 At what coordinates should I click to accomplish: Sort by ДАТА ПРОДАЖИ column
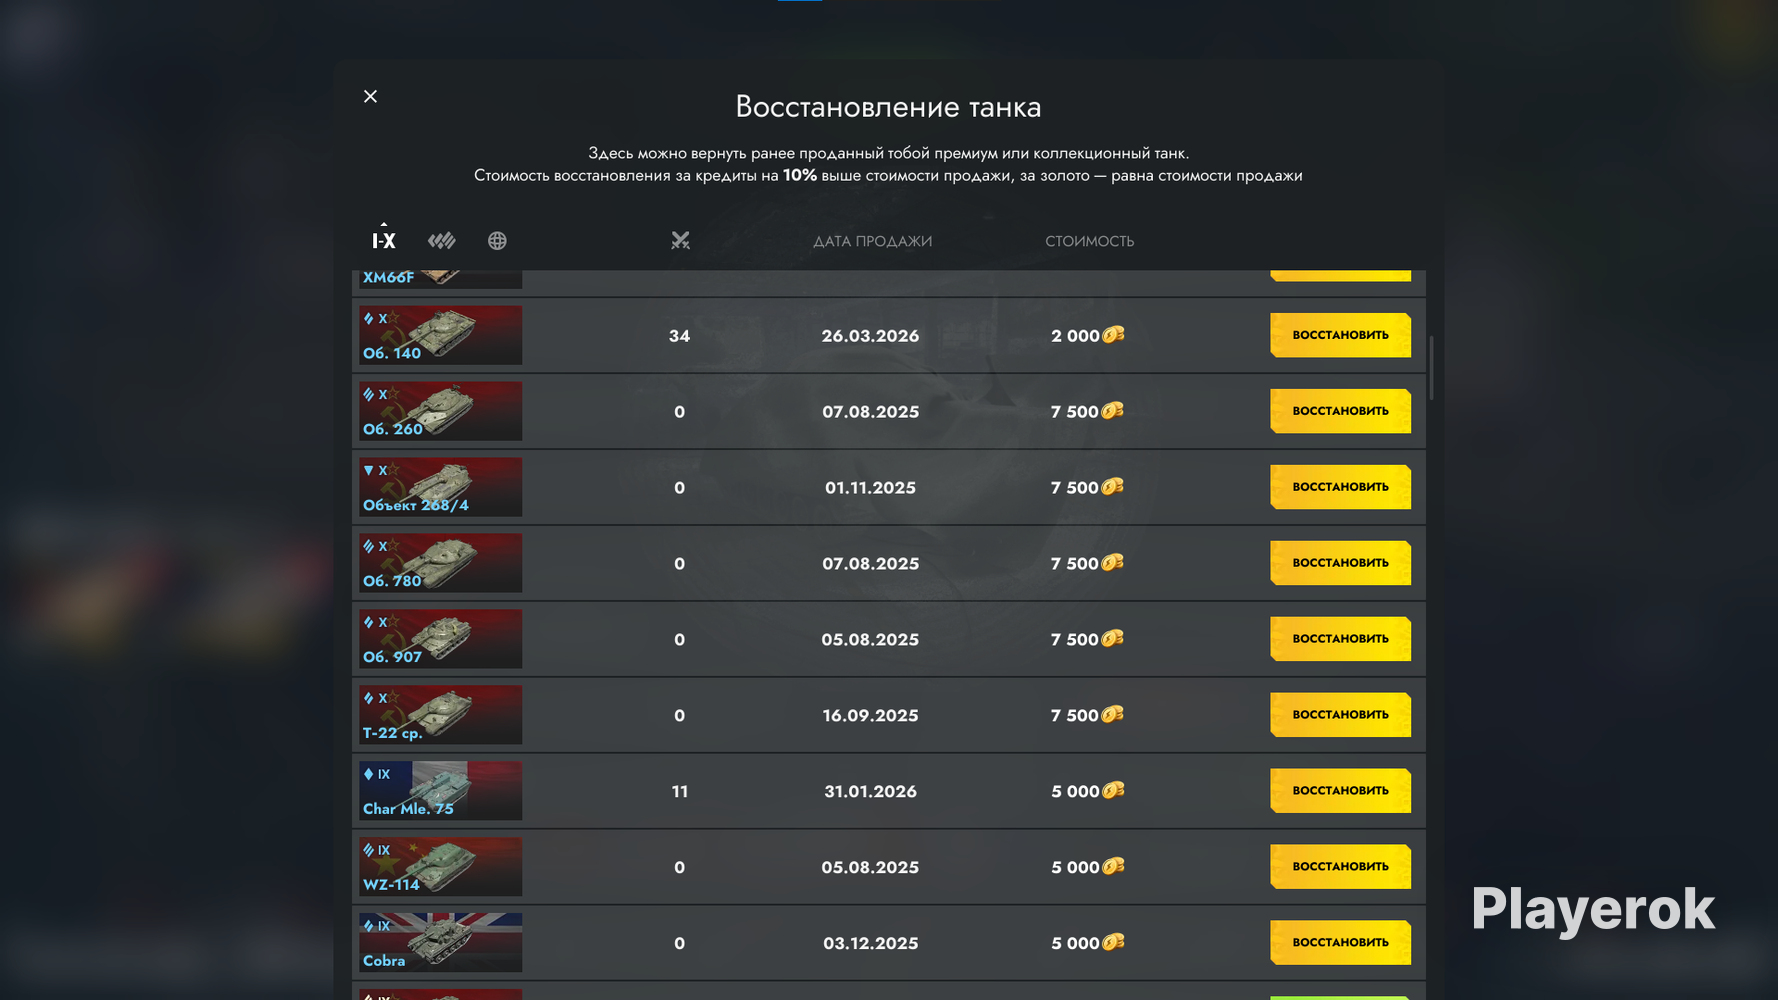pos(872,241)
